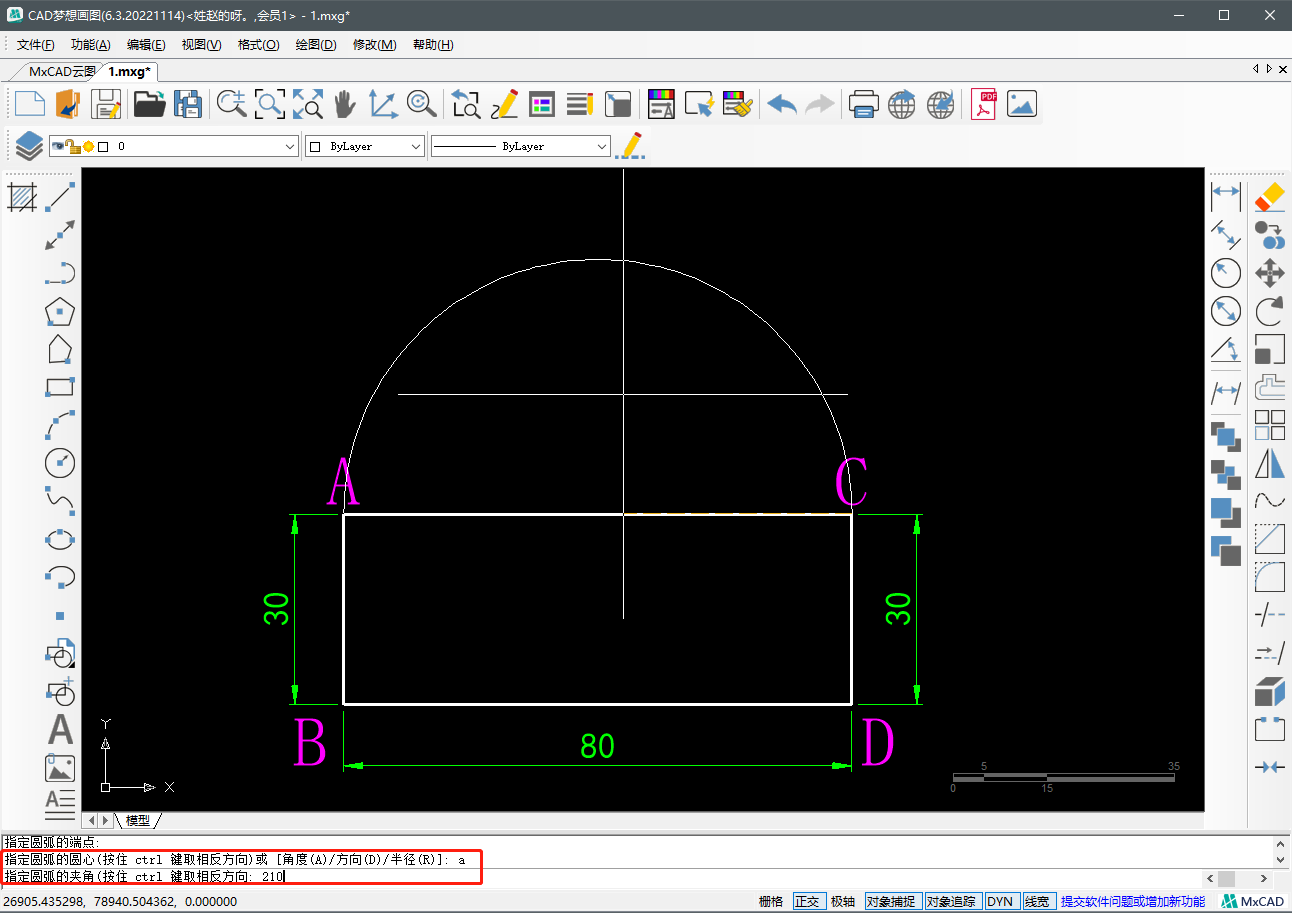Toggle 正交 ortho mode

[807, 901]
